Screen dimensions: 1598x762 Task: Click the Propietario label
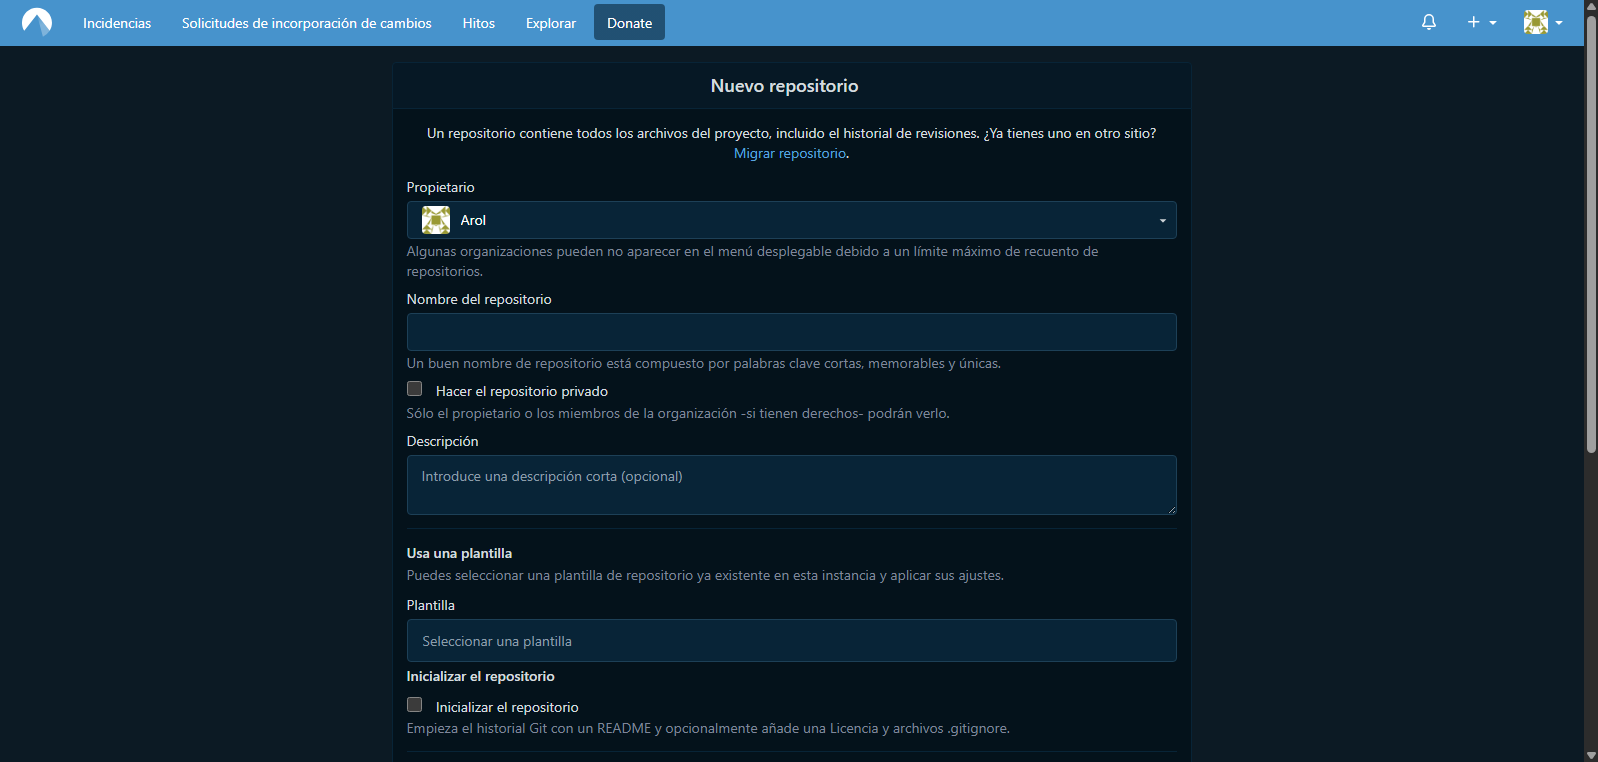coord(440,187)
